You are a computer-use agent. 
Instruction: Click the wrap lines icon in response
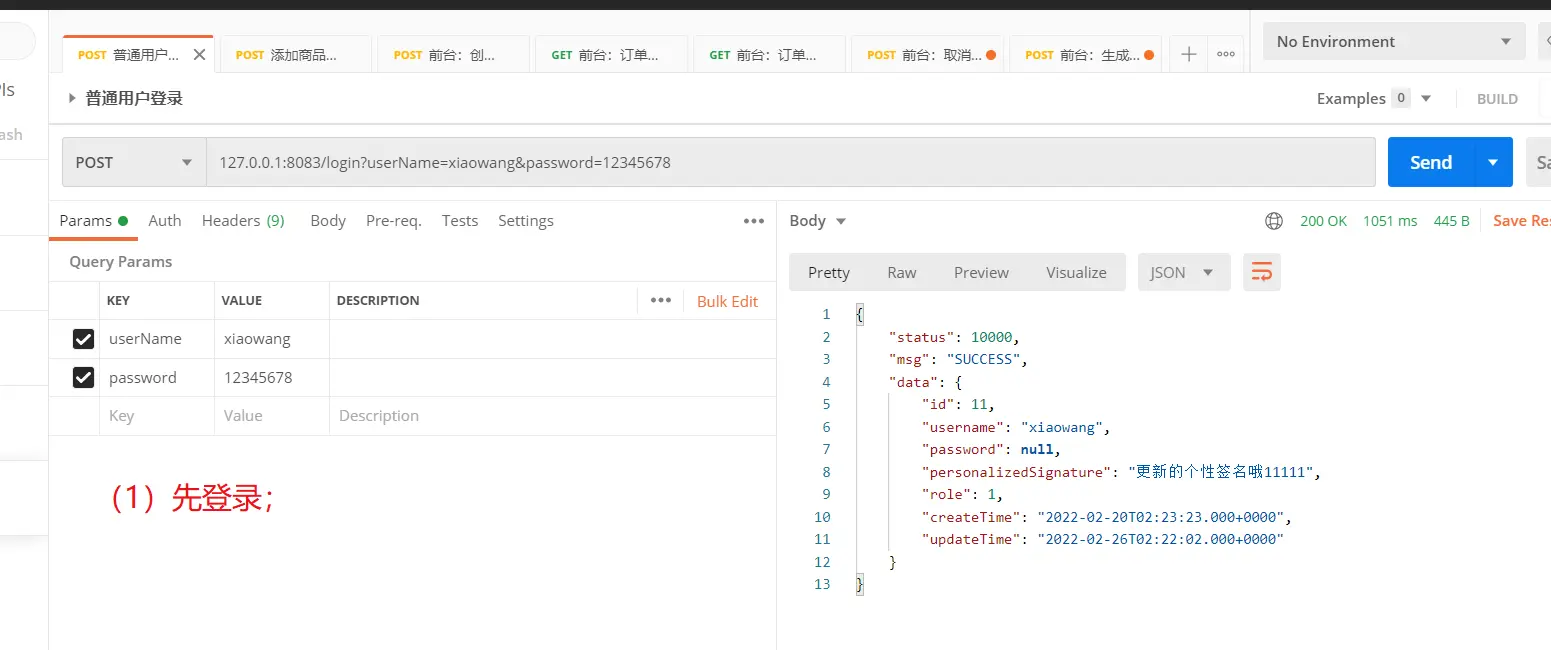point(1262,272)
